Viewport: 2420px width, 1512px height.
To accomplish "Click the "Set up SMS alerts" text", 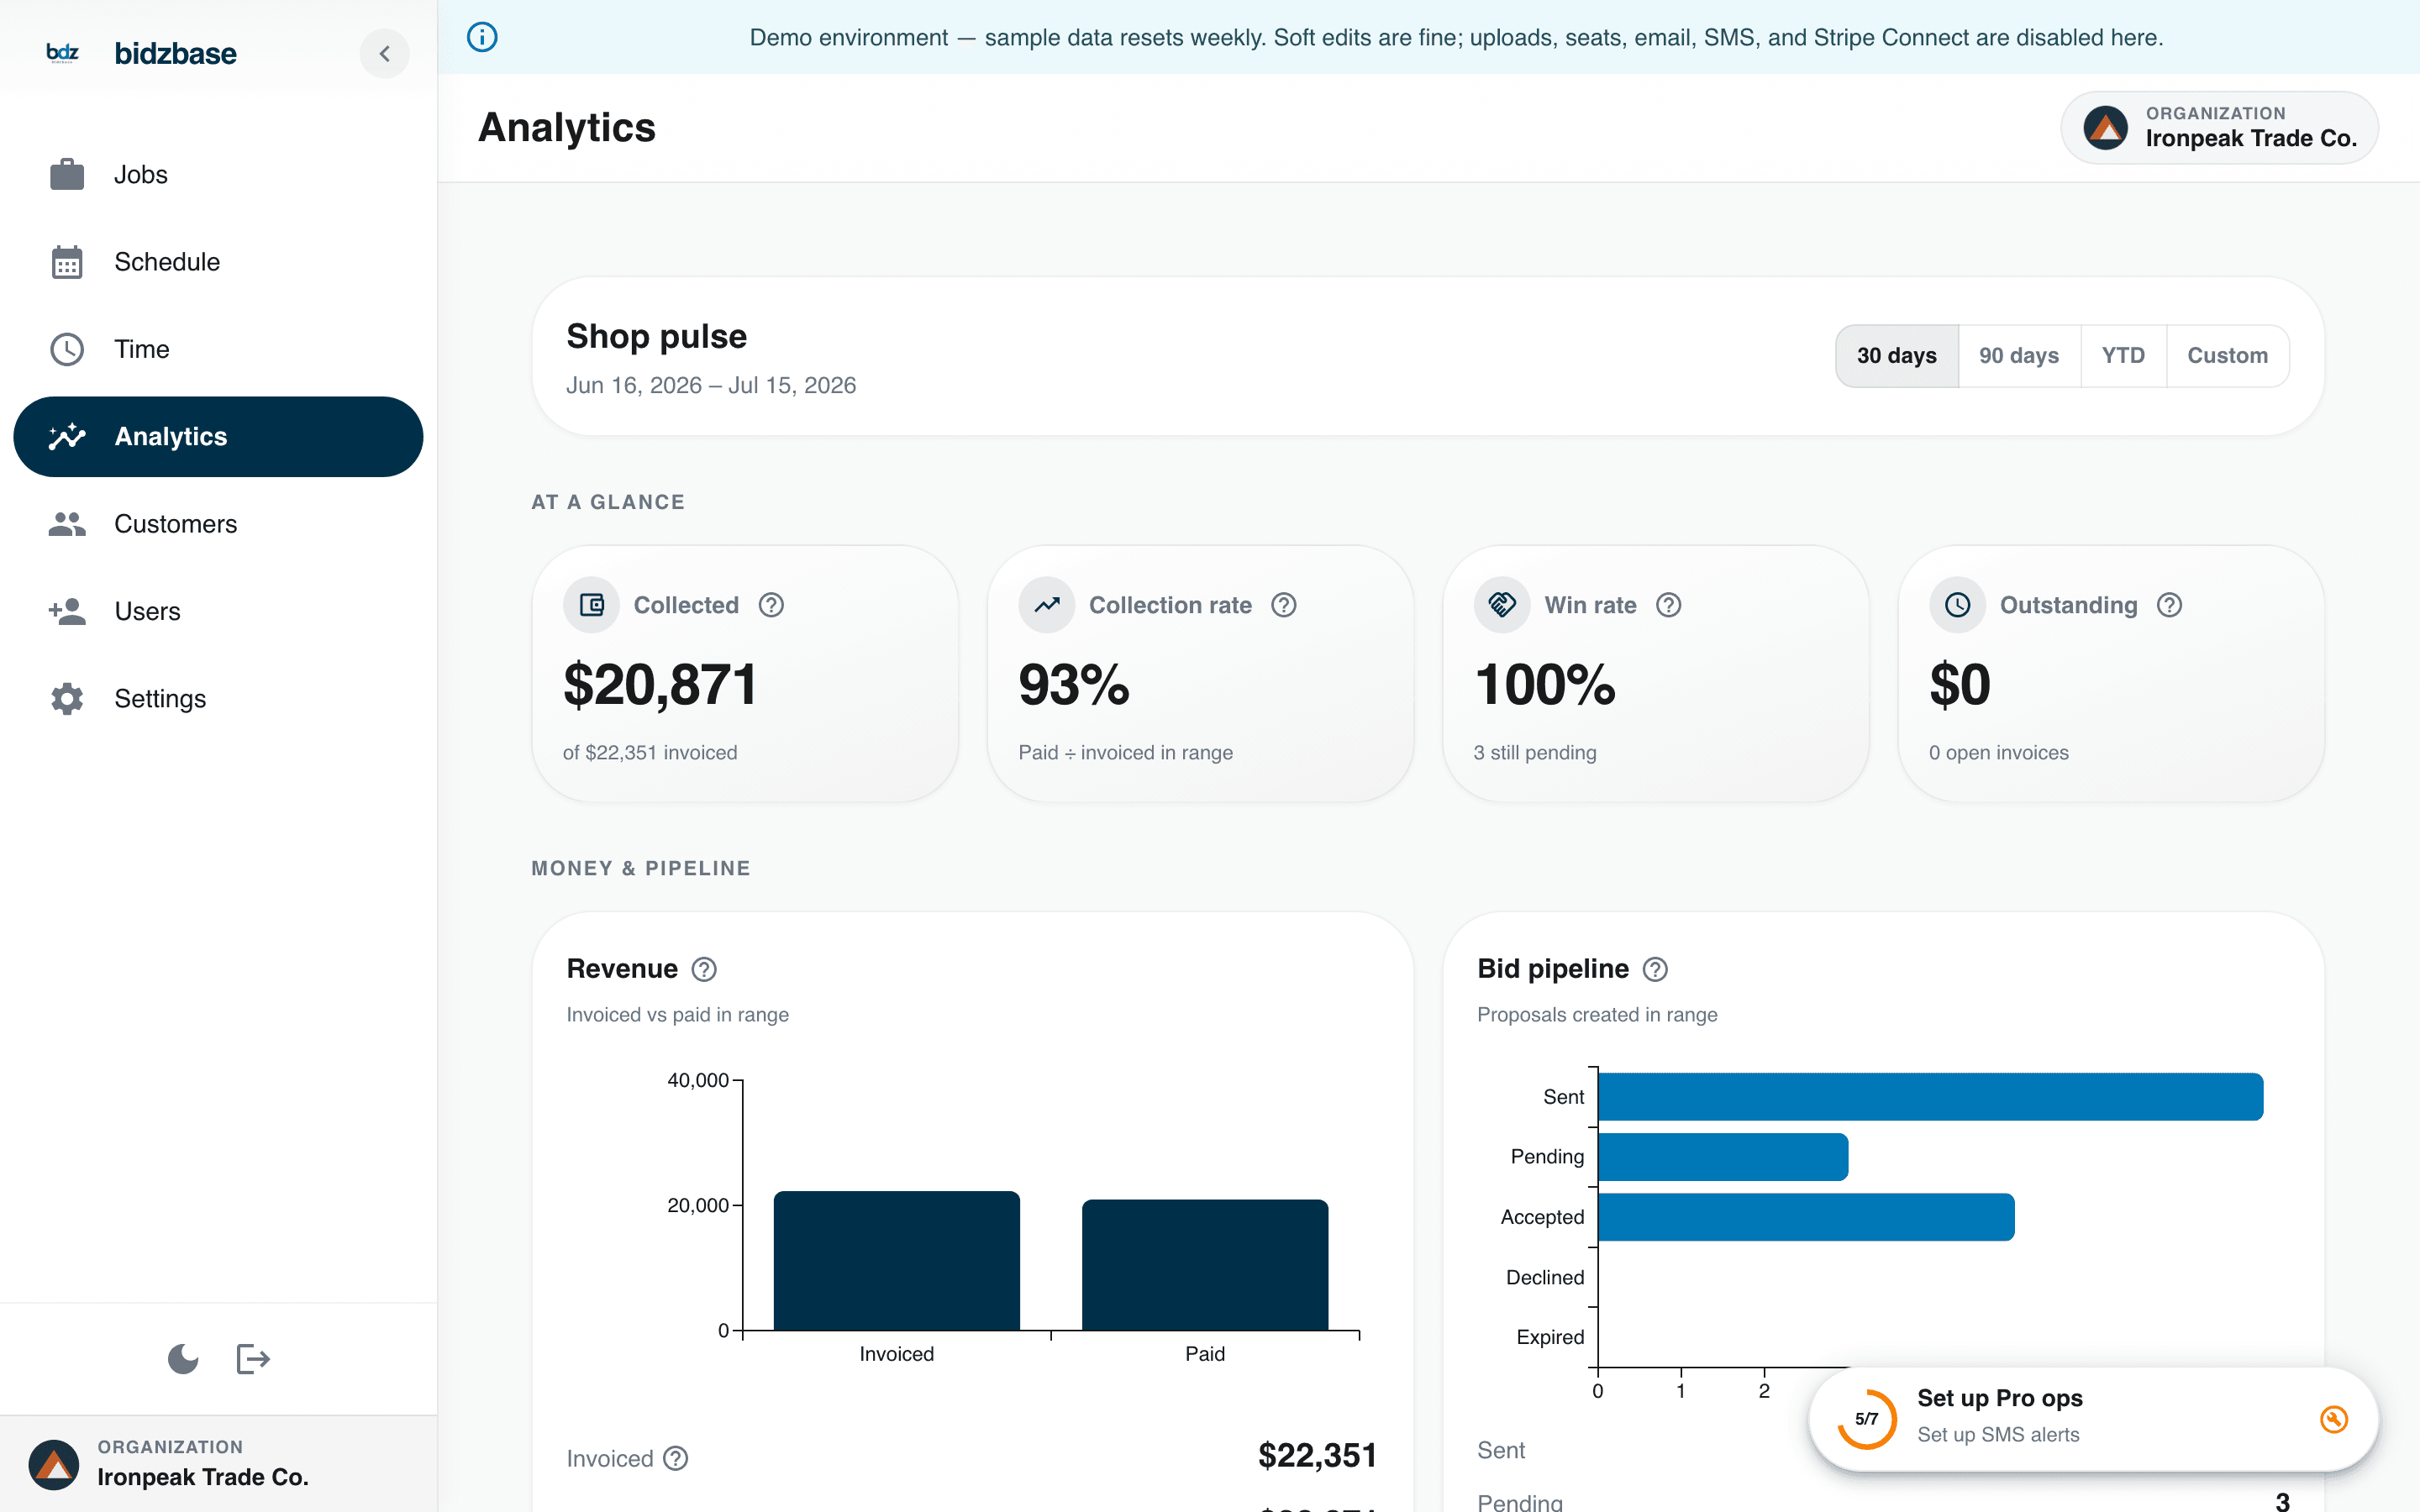I will coord(1998,1435).
